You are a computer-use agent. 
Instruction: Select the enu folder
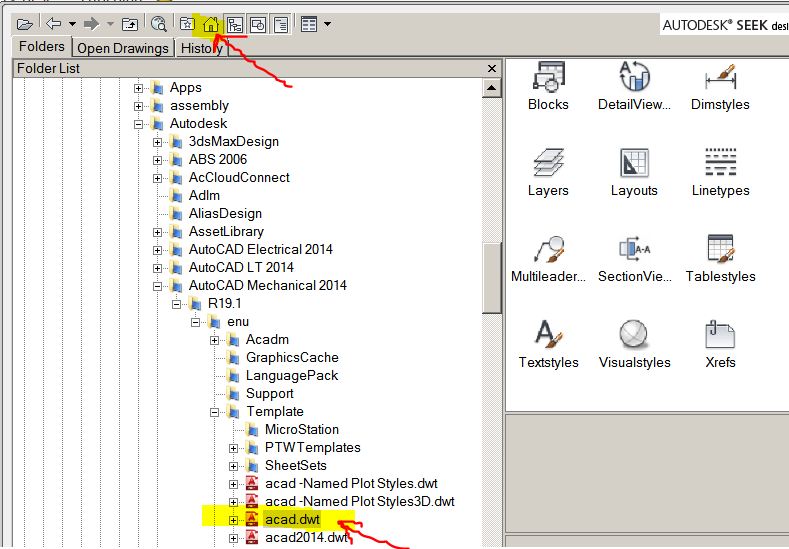click(x=238, y=322)
